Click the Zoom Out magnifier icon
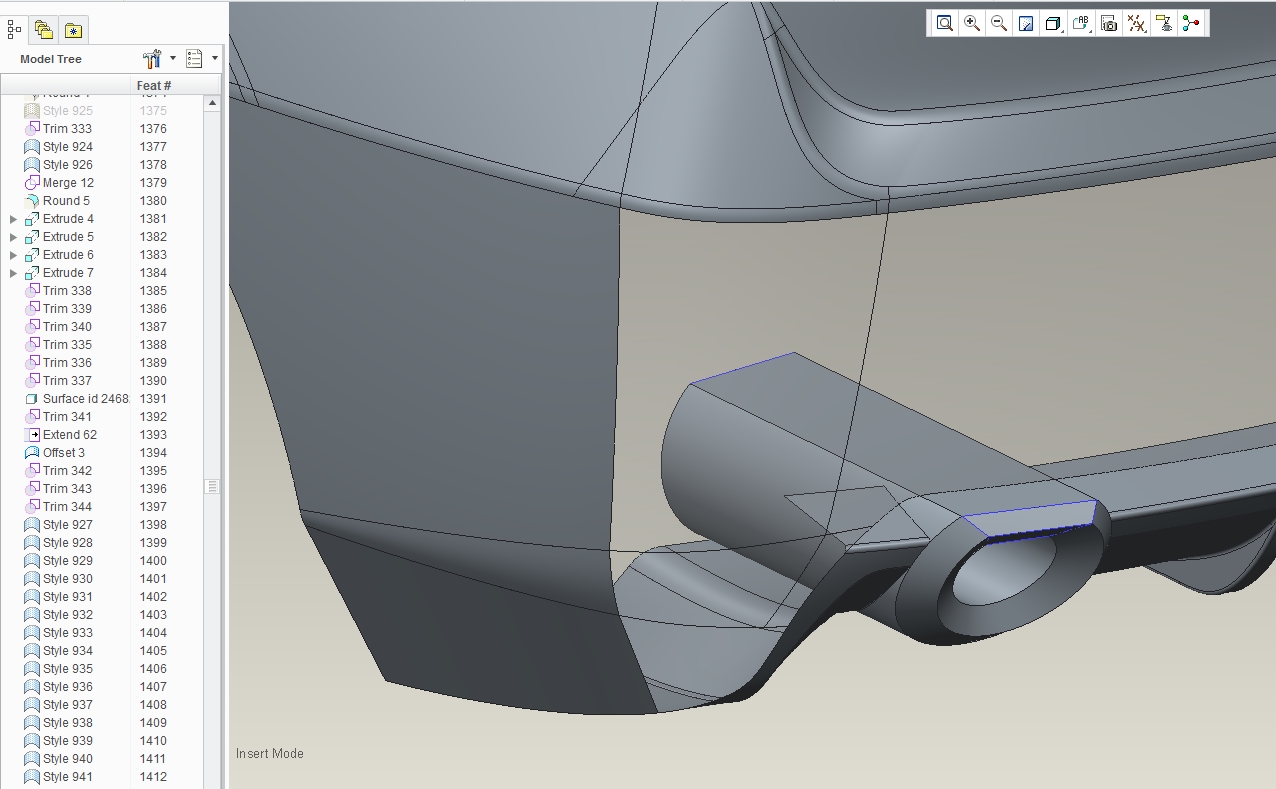 click(998, 24)
